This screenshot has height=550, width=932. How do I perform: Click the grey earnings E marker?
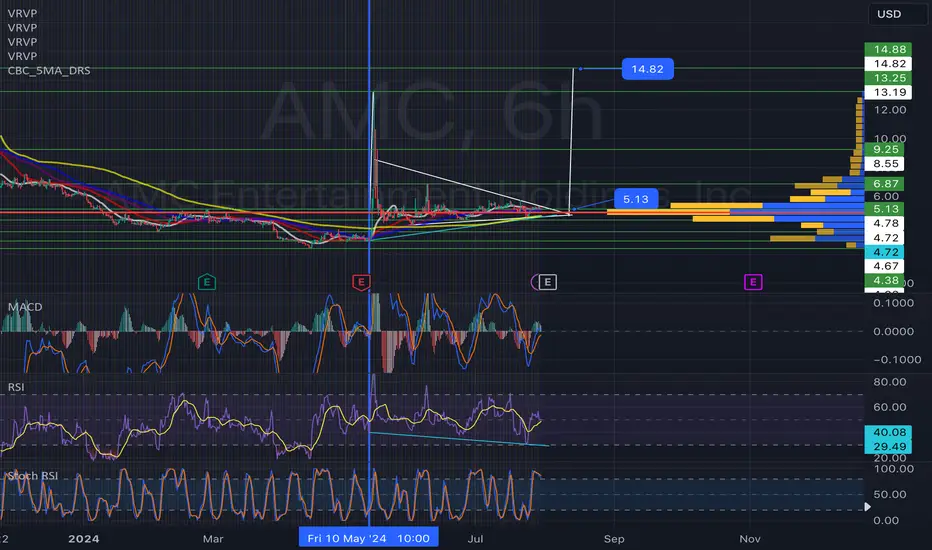(547, 282)
